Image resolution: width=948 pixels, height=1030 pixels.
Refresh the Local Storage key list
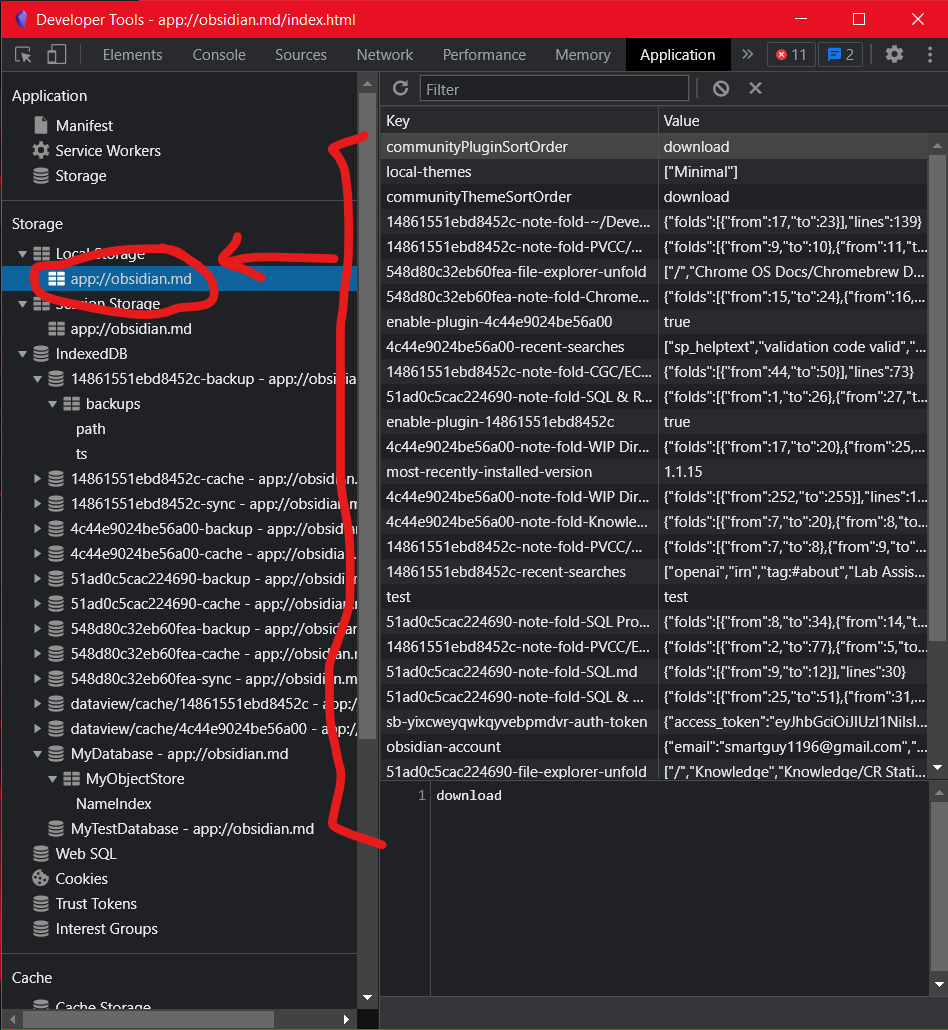400,88
